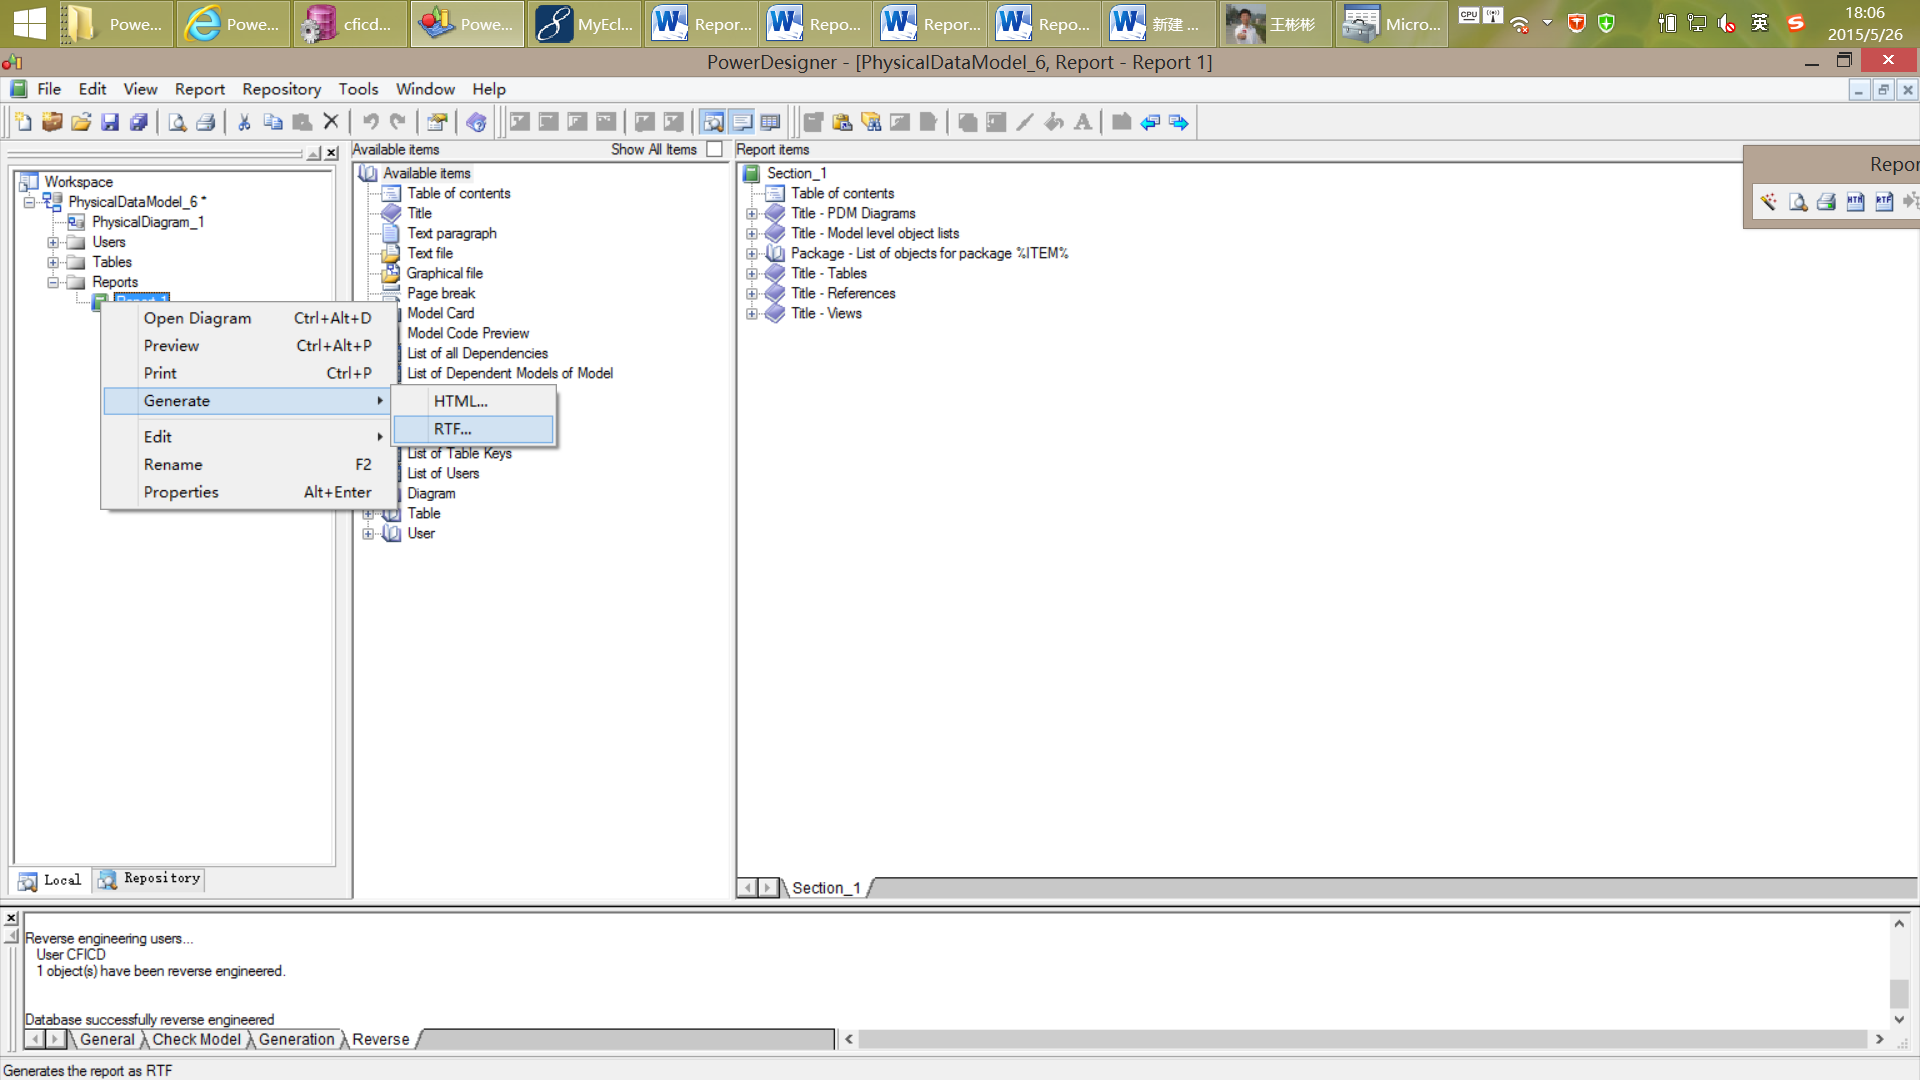Click the printer icon in main toolbar

click(x=206, y=122)
